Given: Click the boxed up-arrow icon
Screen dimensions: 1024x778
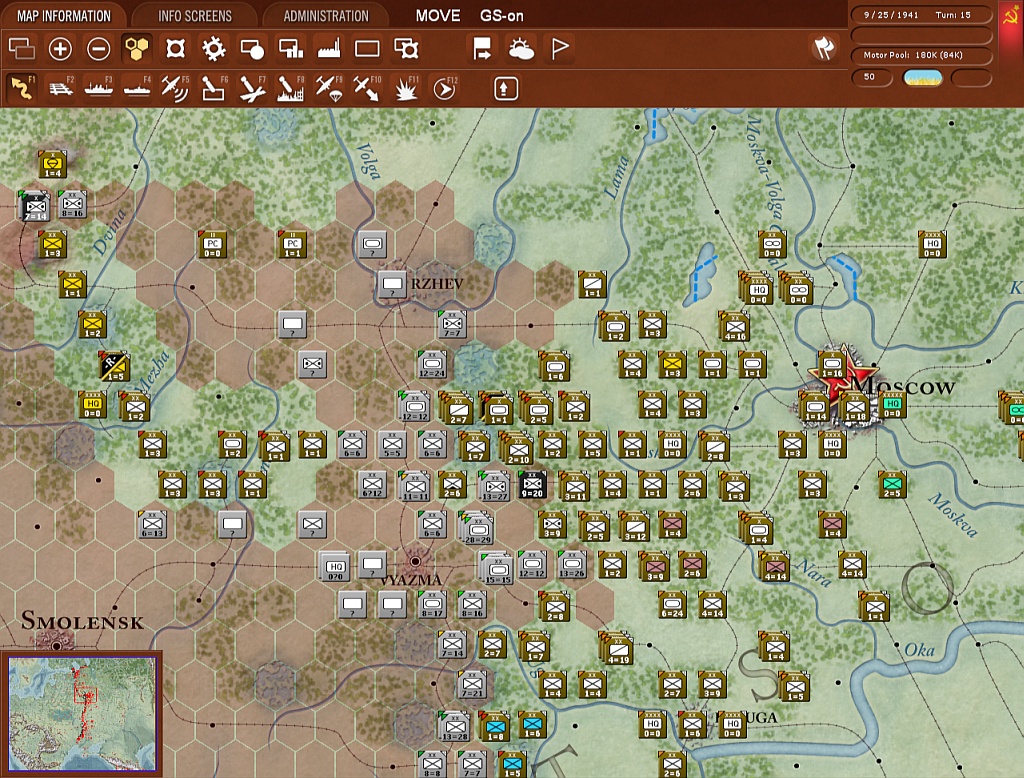Looking at the screenshot, I should [x=505, y=88].
